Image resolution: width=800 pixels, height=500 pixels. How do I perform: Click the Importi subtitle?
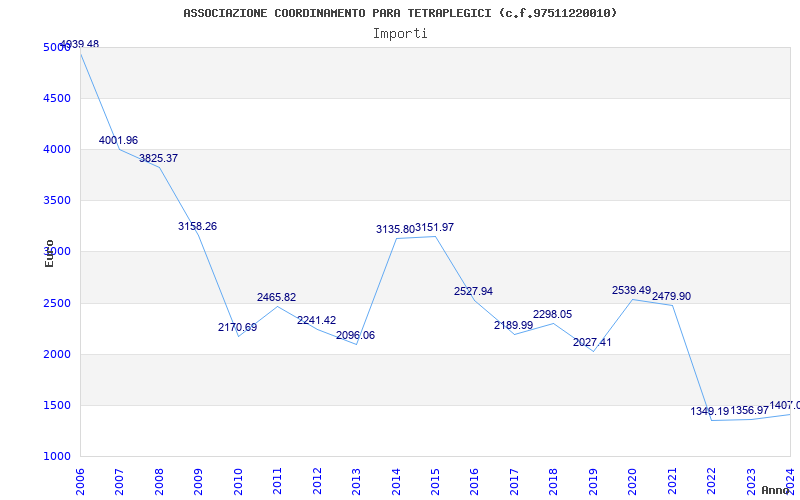pos(400,34)
